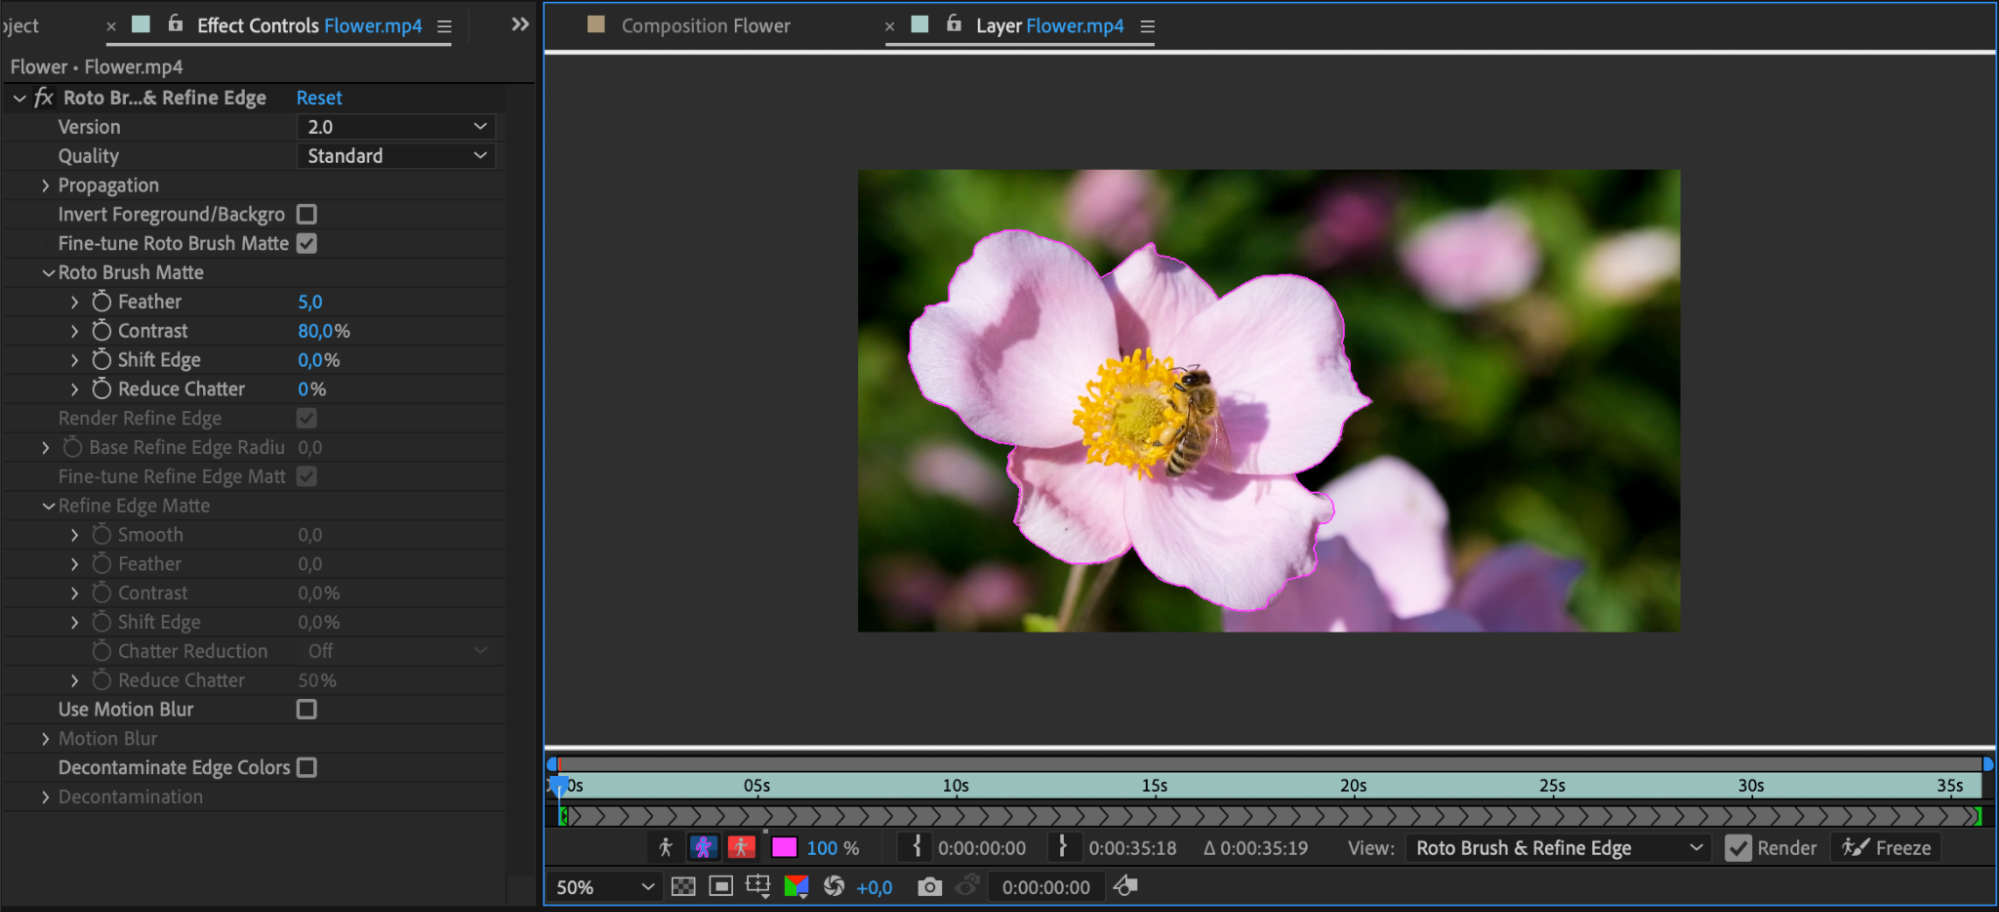Image resolution: width=1999 pixels, height=912 pixels.
Task: Open the show channel color icon
Action: [x=797, y=887]
